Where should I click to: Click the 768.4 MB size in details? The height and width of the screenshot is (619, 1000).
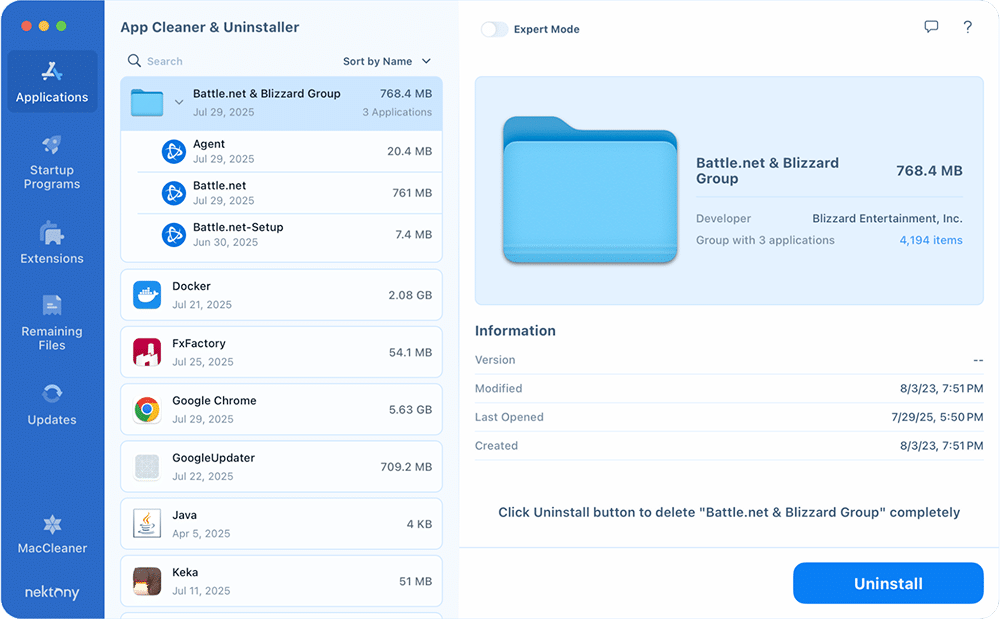(929, 171)
